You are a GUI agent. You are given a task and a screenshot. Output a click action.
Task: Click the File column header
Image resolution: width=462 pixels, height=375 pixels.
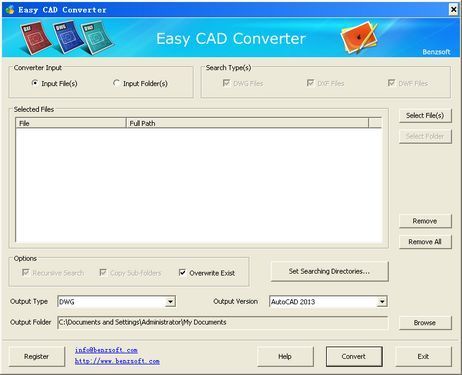pyautogui.click(x=71, y=123)
